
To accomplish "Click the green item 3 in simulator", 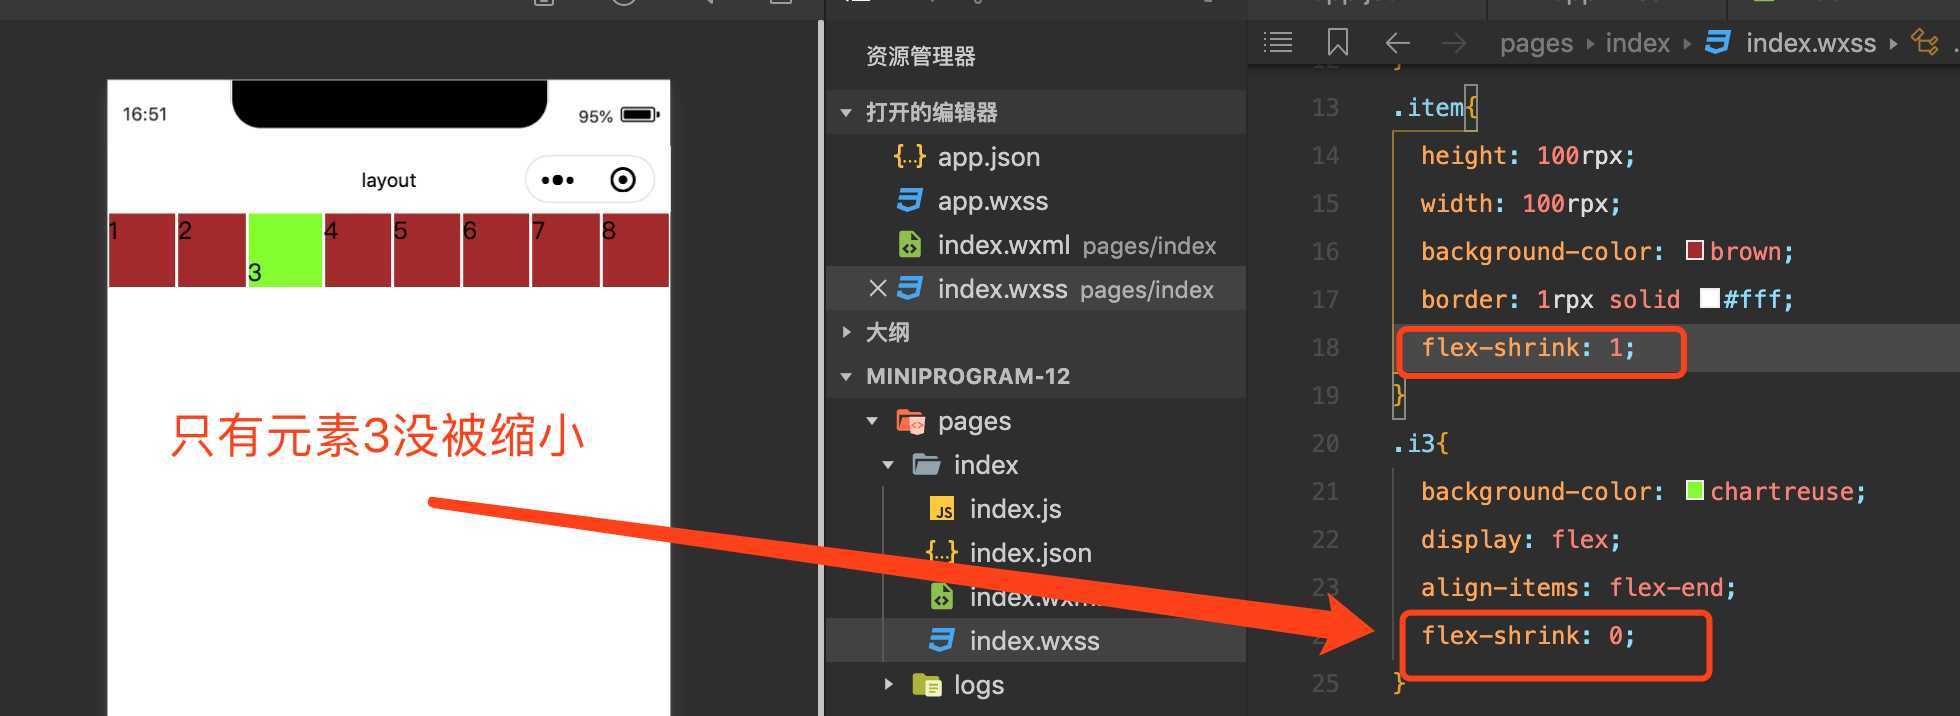I will pyautogui.click(x=285, y=250).
